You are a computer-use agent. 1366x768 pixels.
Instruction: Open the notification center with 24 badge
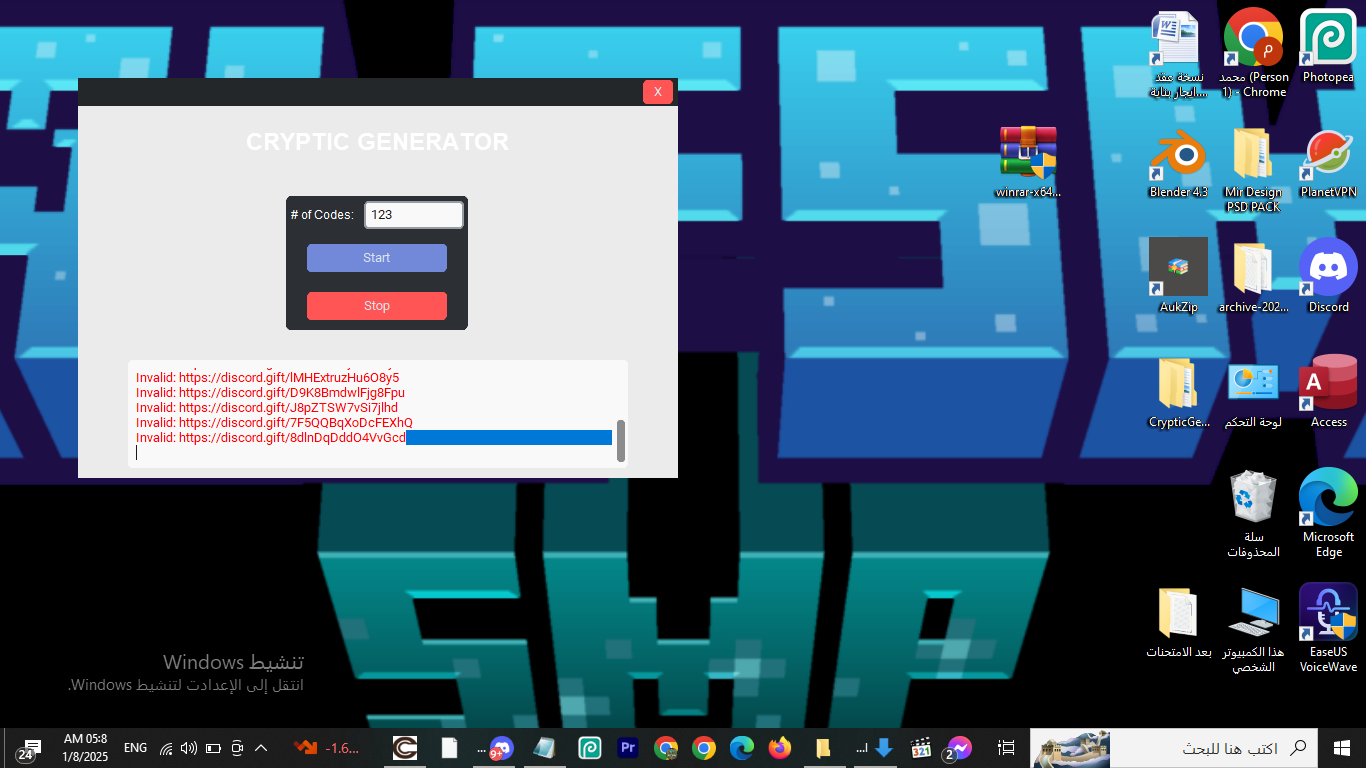(x=29, y=748)
